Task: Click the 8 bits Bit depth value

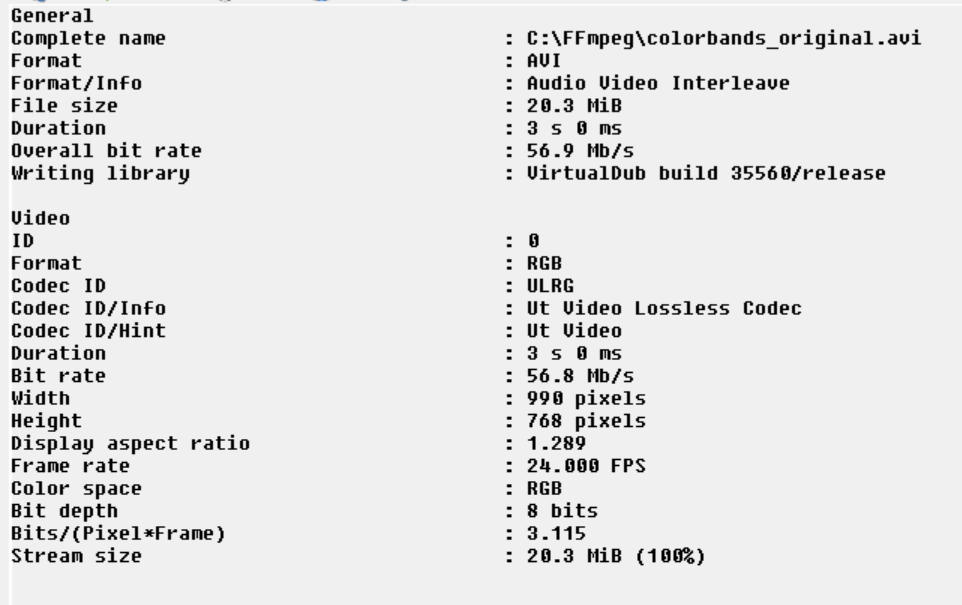Action: coord(563,511)
